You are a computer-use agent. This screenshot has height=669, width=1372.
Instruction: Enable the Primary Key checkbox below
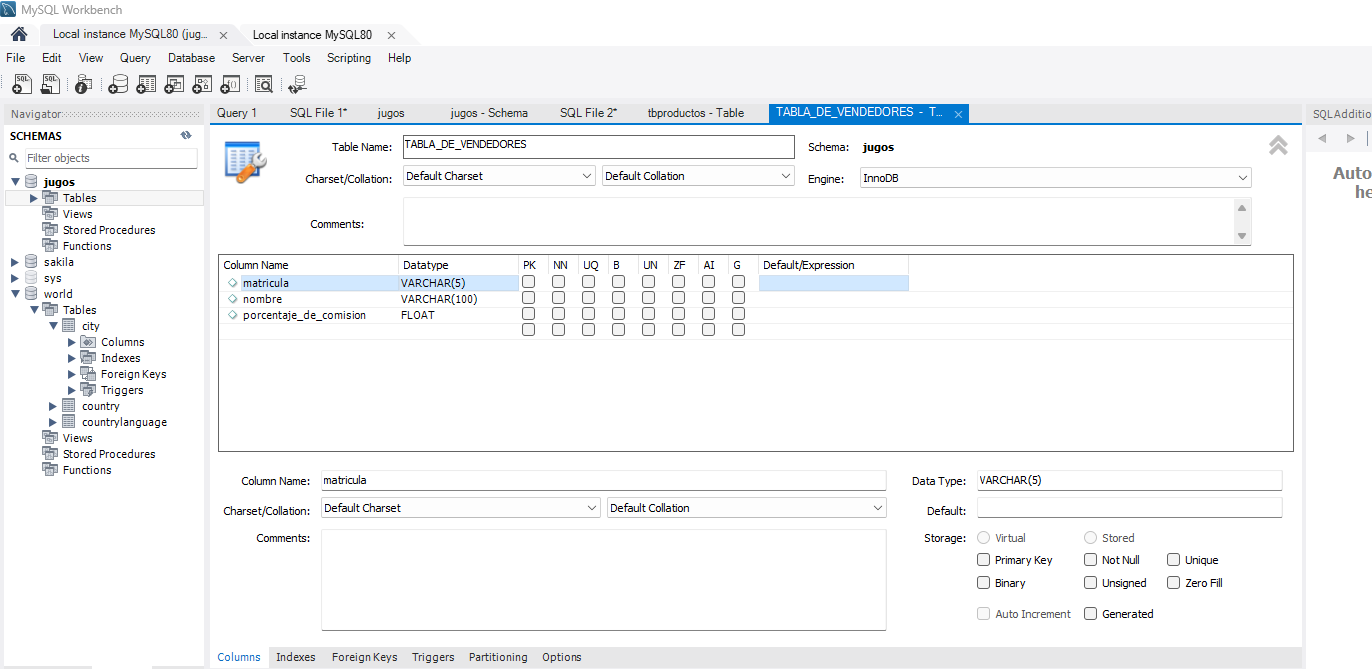(984, 560)
